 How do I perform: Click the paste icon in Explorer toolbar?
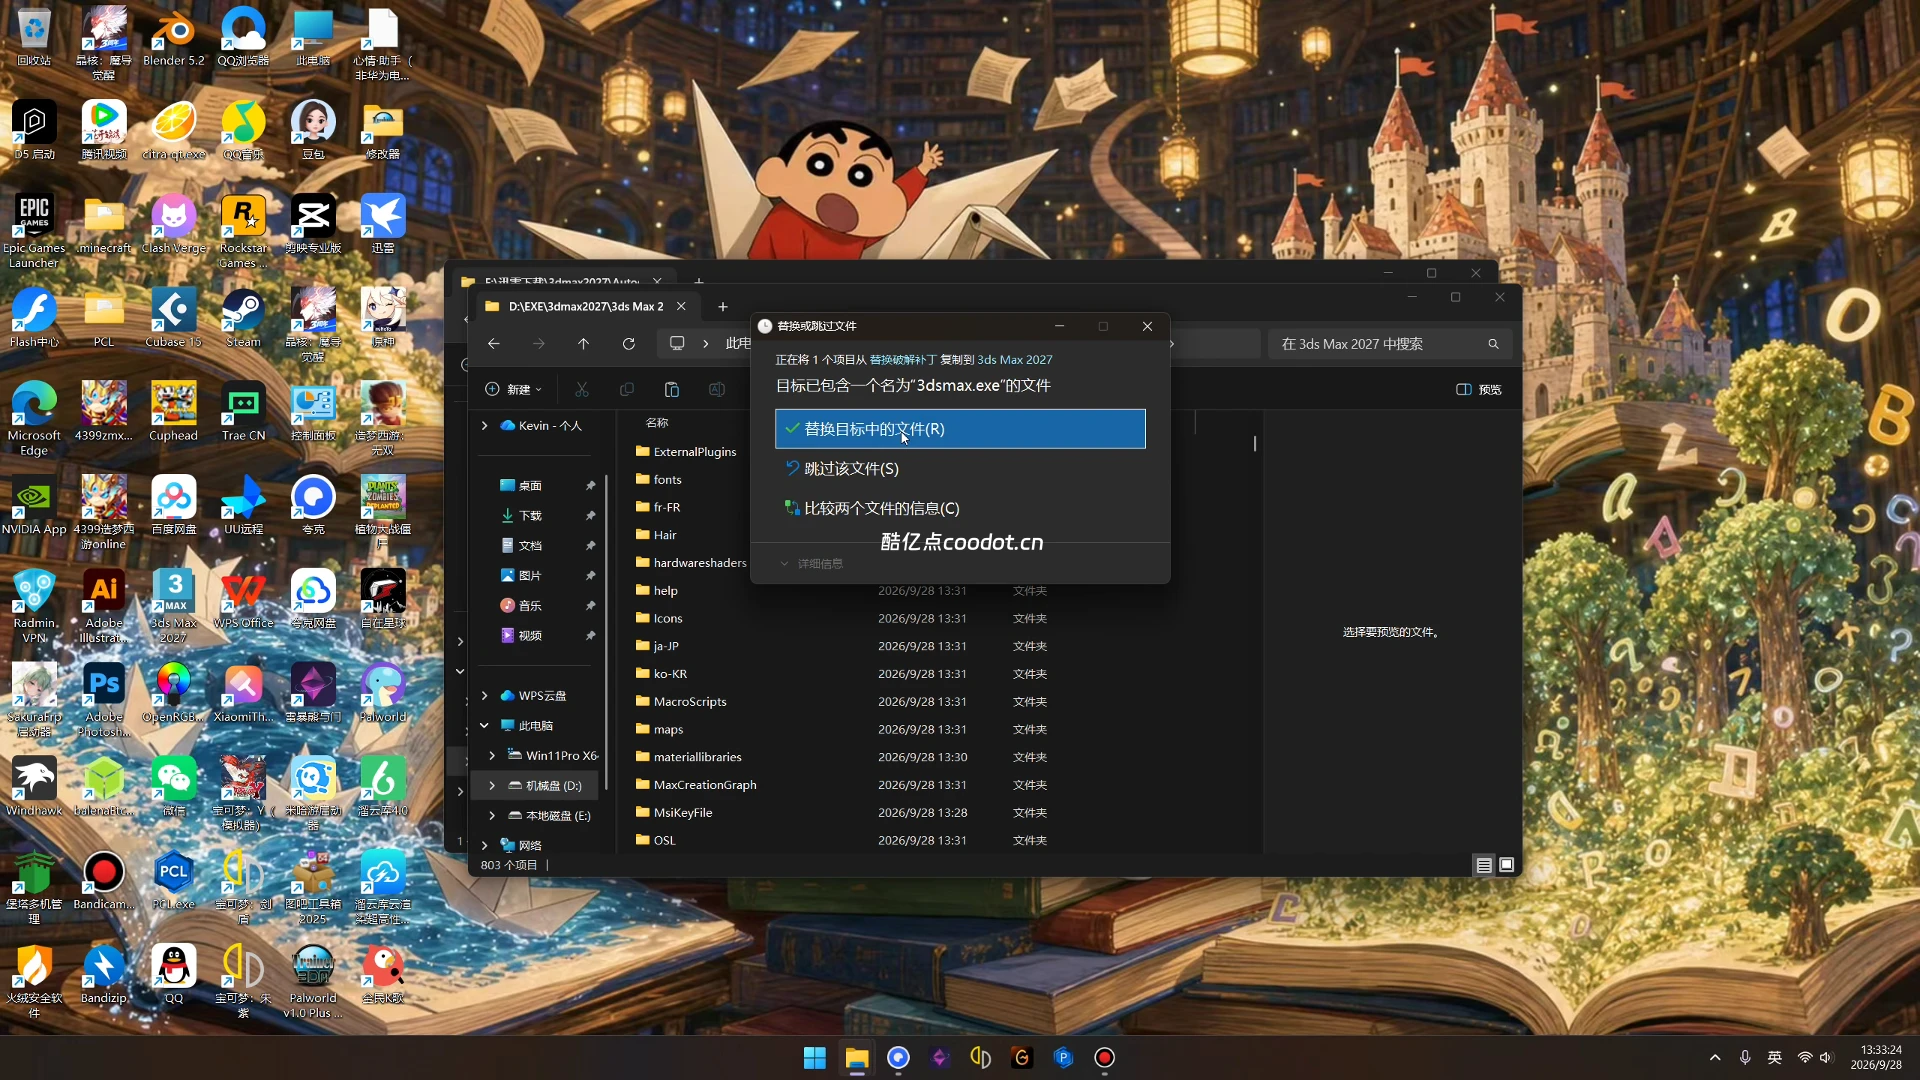click(671, 389)
